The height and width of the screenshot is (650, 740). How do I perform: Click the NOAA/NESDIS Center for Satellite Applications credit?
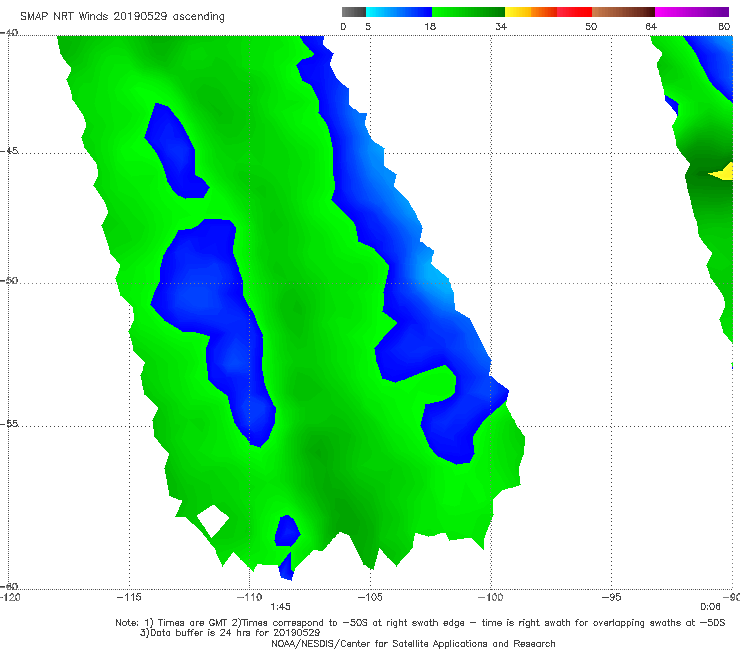point(413,644)
